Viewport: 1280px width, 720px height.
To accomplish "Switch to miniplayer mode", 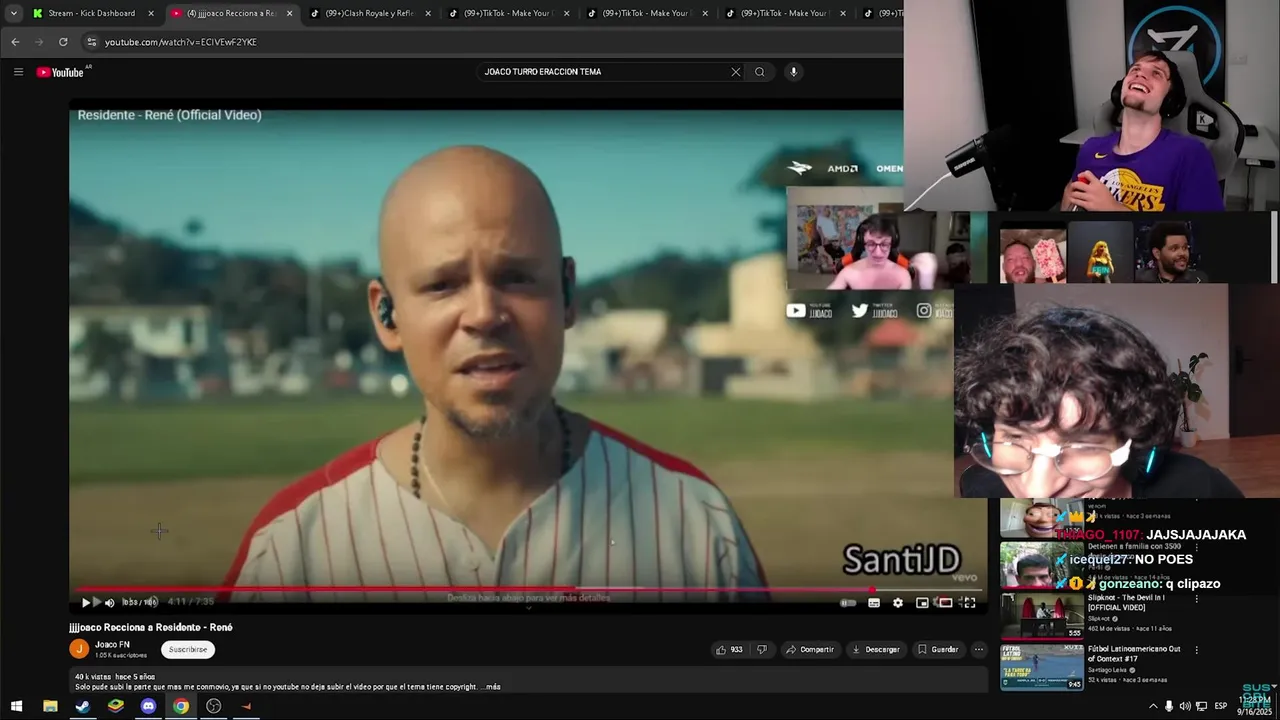I will click(922, 603).
